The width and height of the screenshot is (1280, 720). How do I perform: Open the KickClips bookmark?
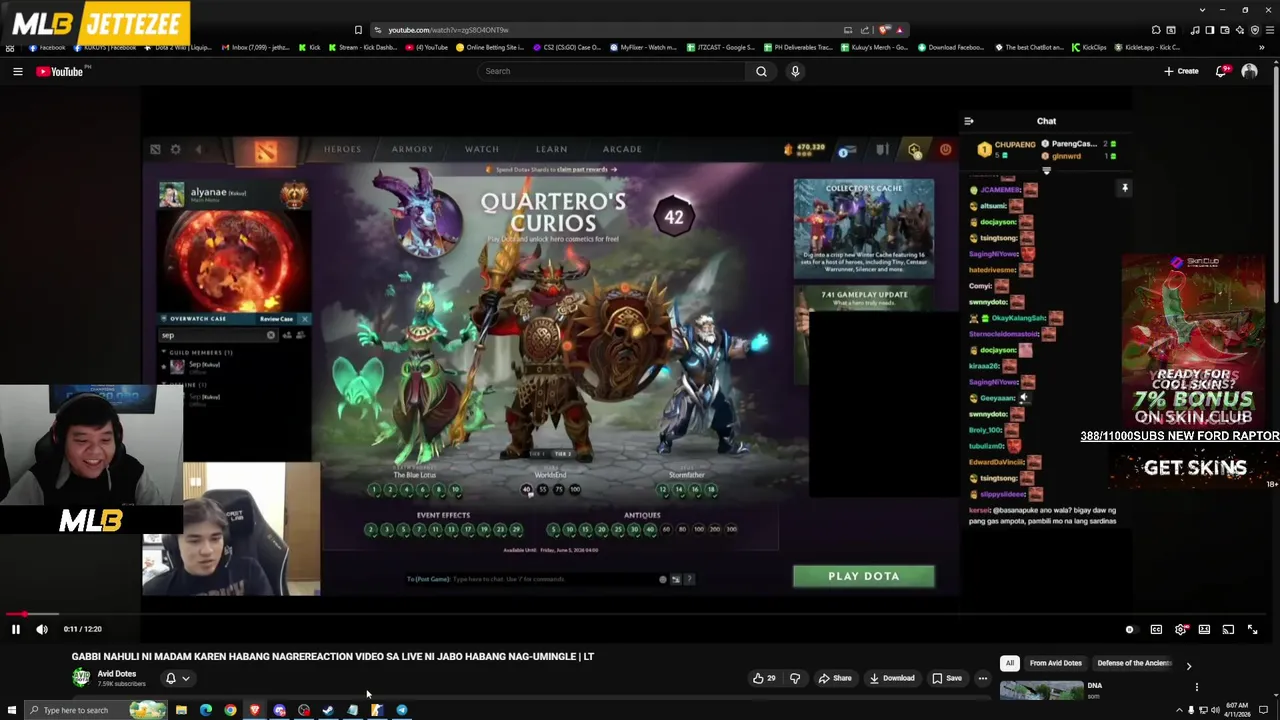tap(1089, 47)
